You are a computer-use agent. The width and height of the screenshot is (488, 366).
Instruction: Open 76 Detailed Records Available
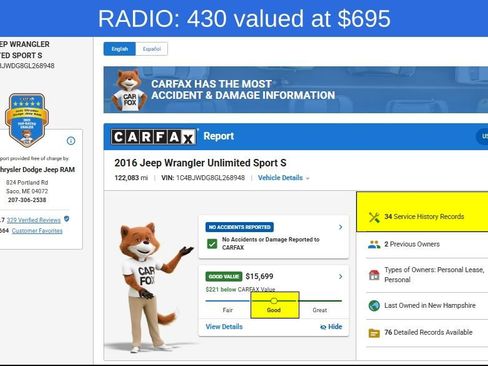(x=428, y=332)
